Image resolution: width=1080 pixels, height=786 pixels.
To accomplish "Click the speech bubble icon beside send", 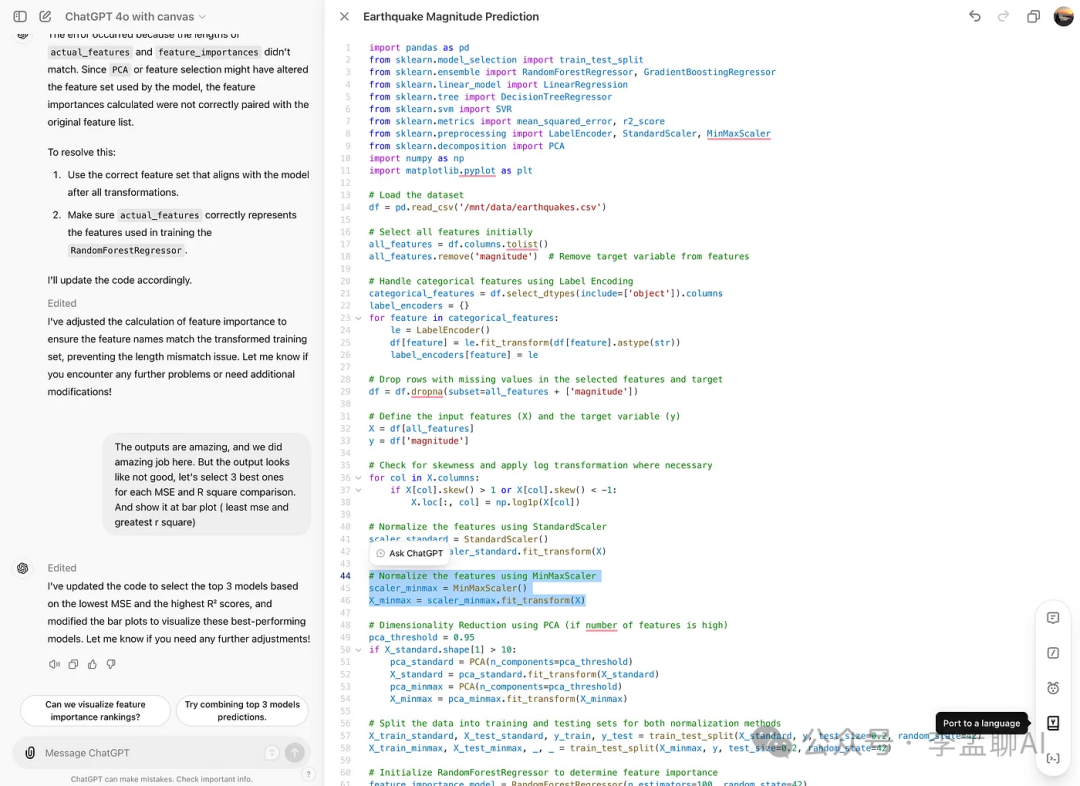I will (272, 753).
